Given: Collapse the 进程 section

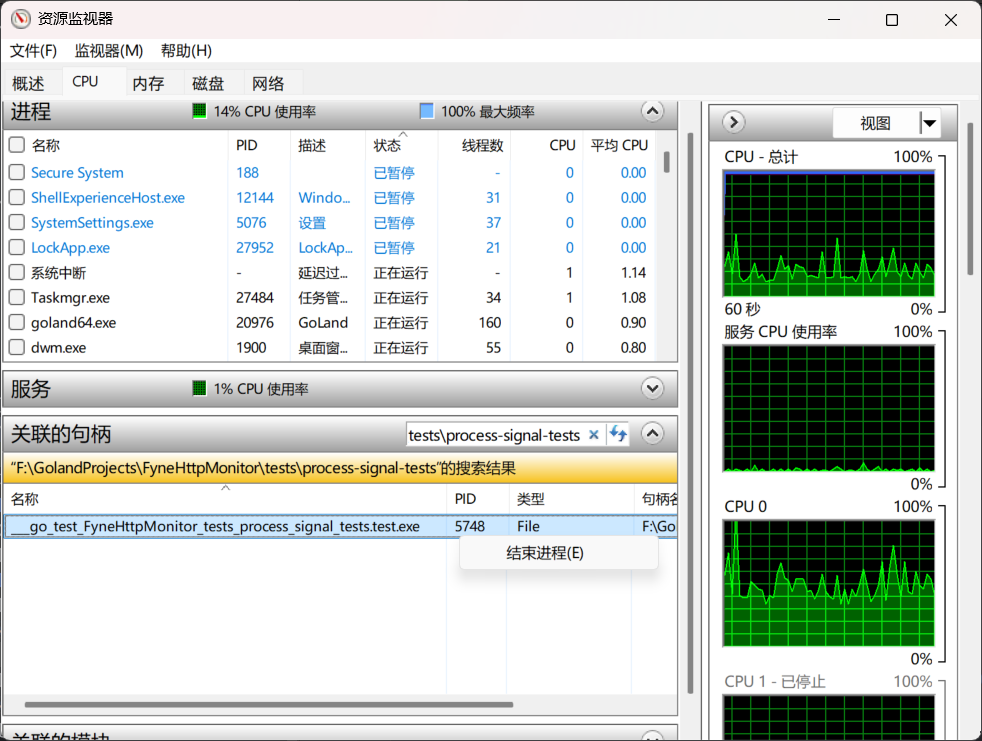Looking at the screenshot, I should click(x=652, y=111).
